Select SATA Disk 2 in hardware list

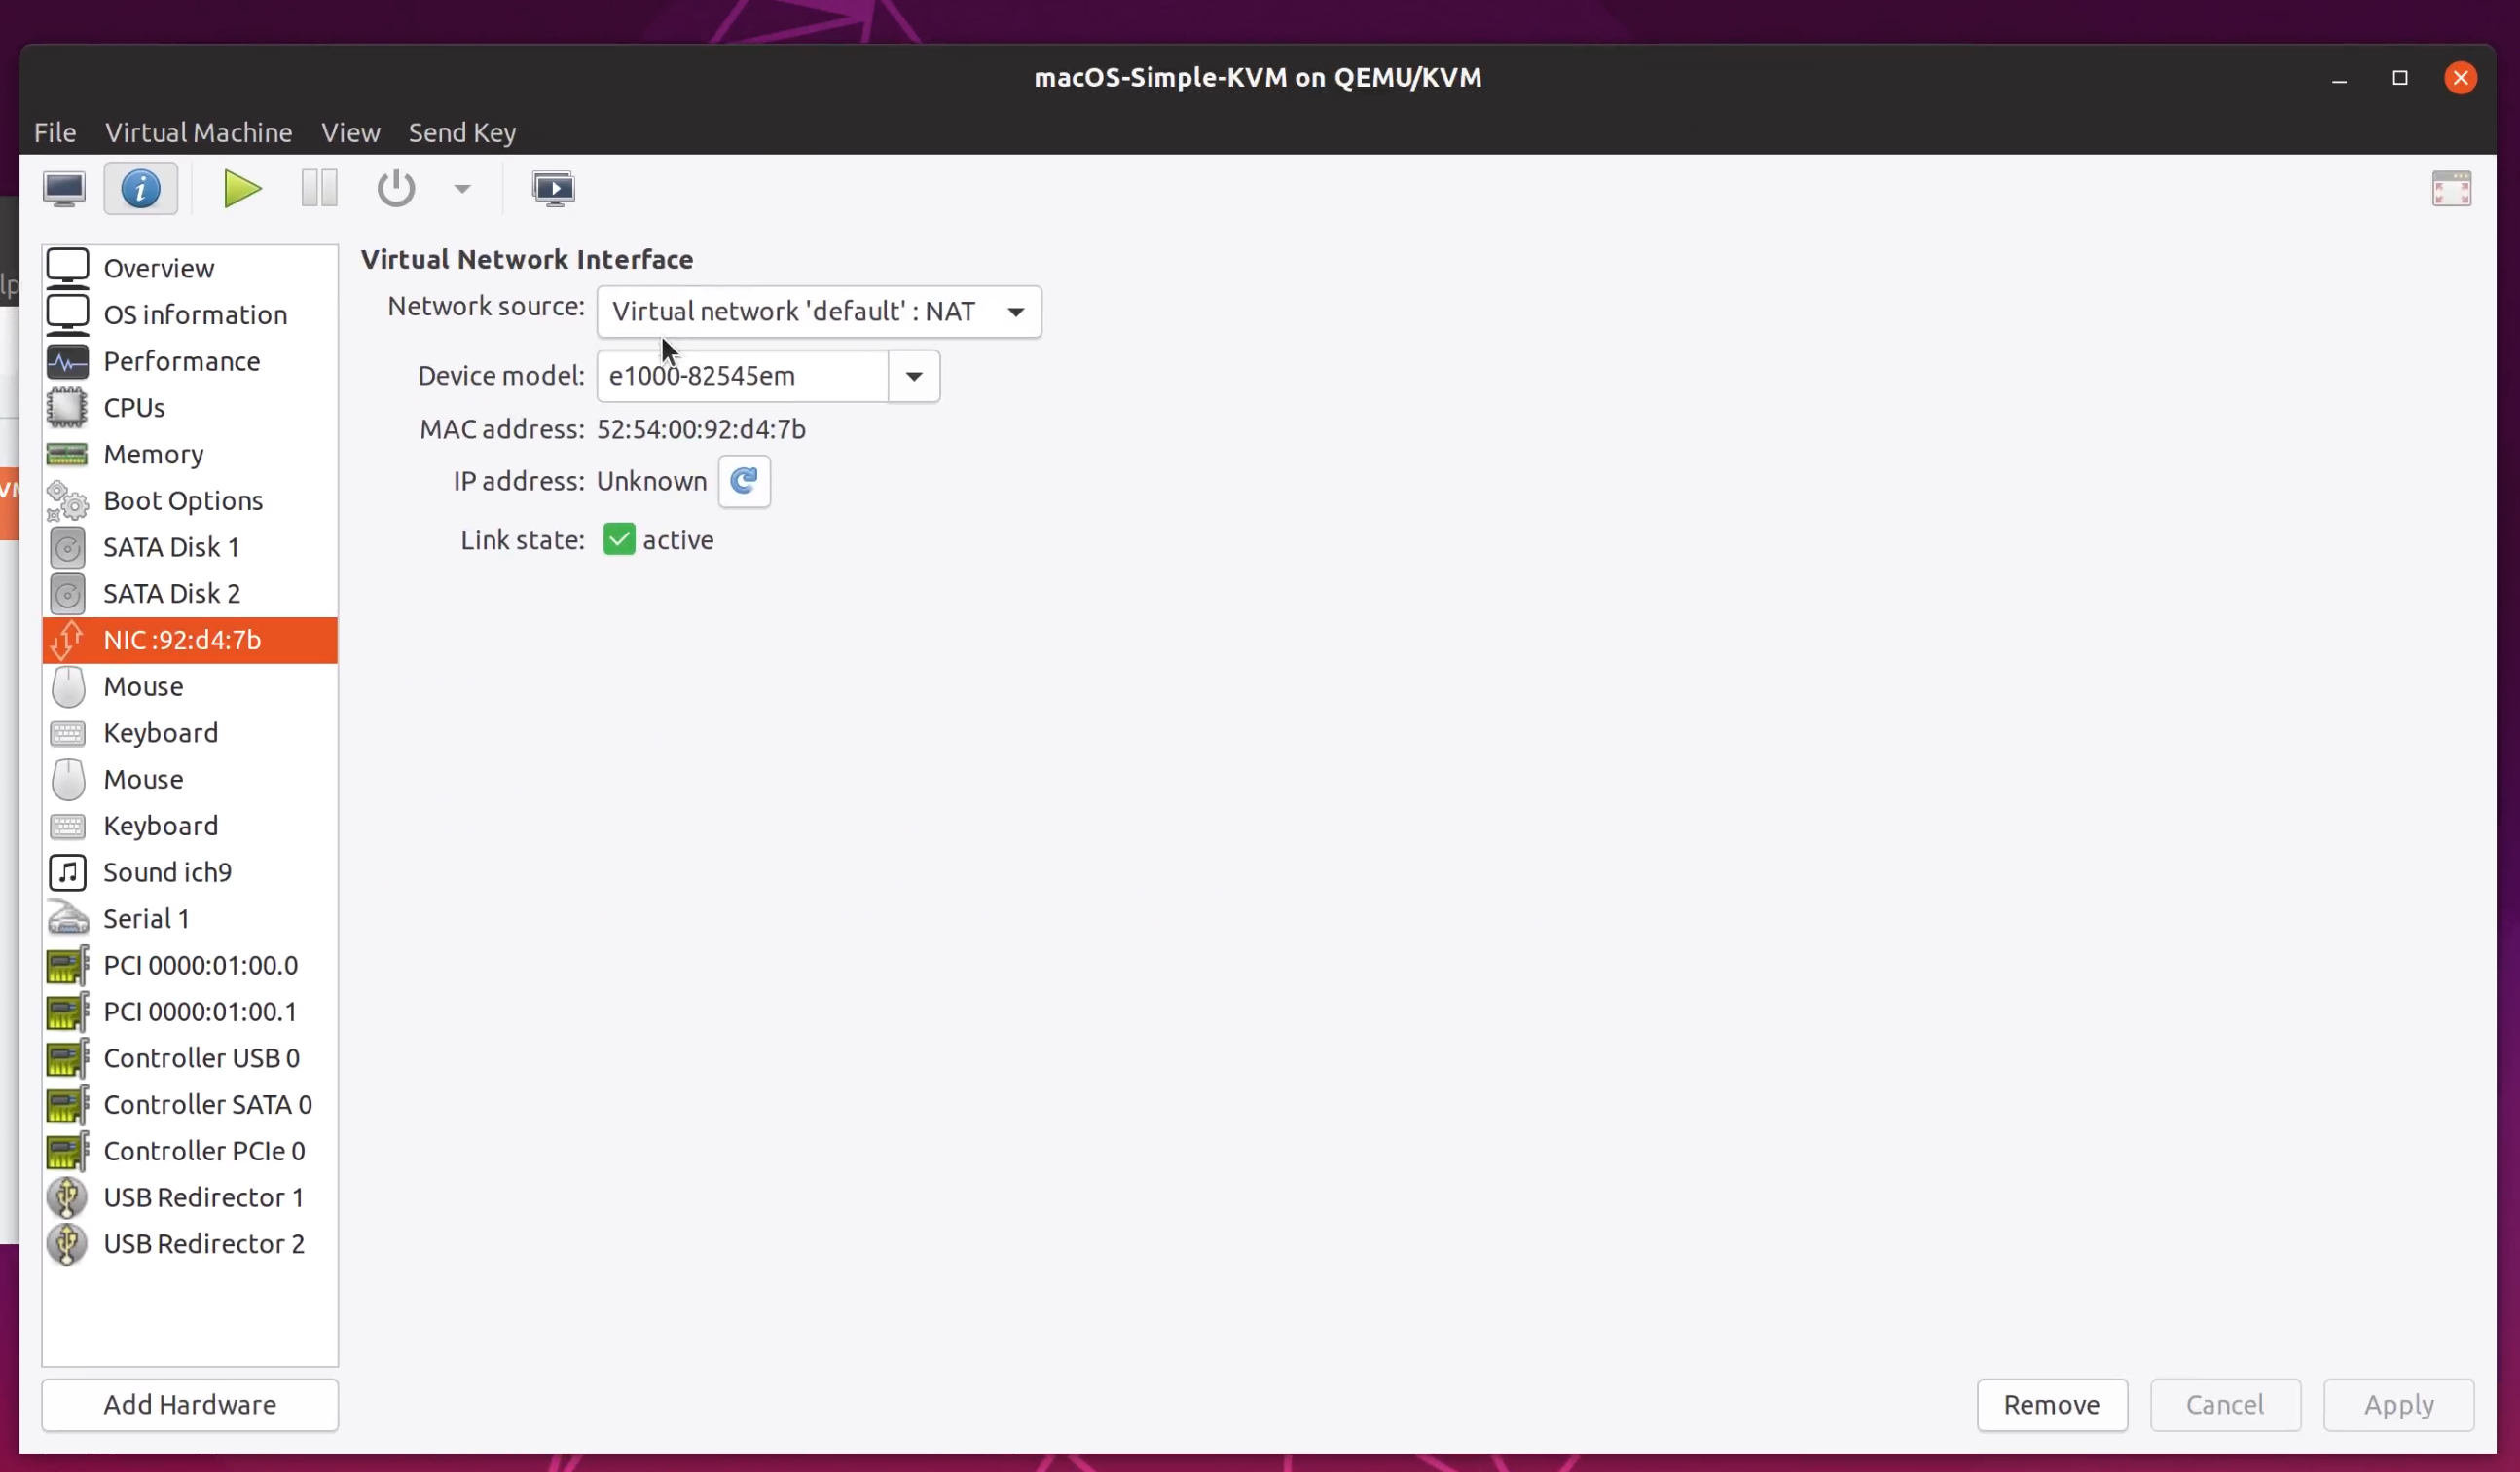point(172,594)
